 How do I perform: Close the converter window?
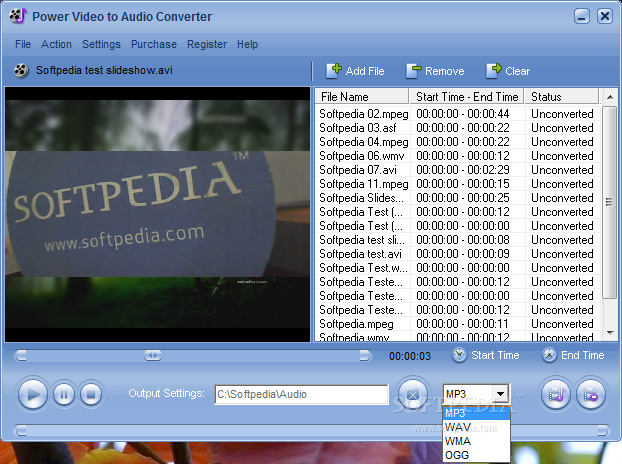(605, 16)
